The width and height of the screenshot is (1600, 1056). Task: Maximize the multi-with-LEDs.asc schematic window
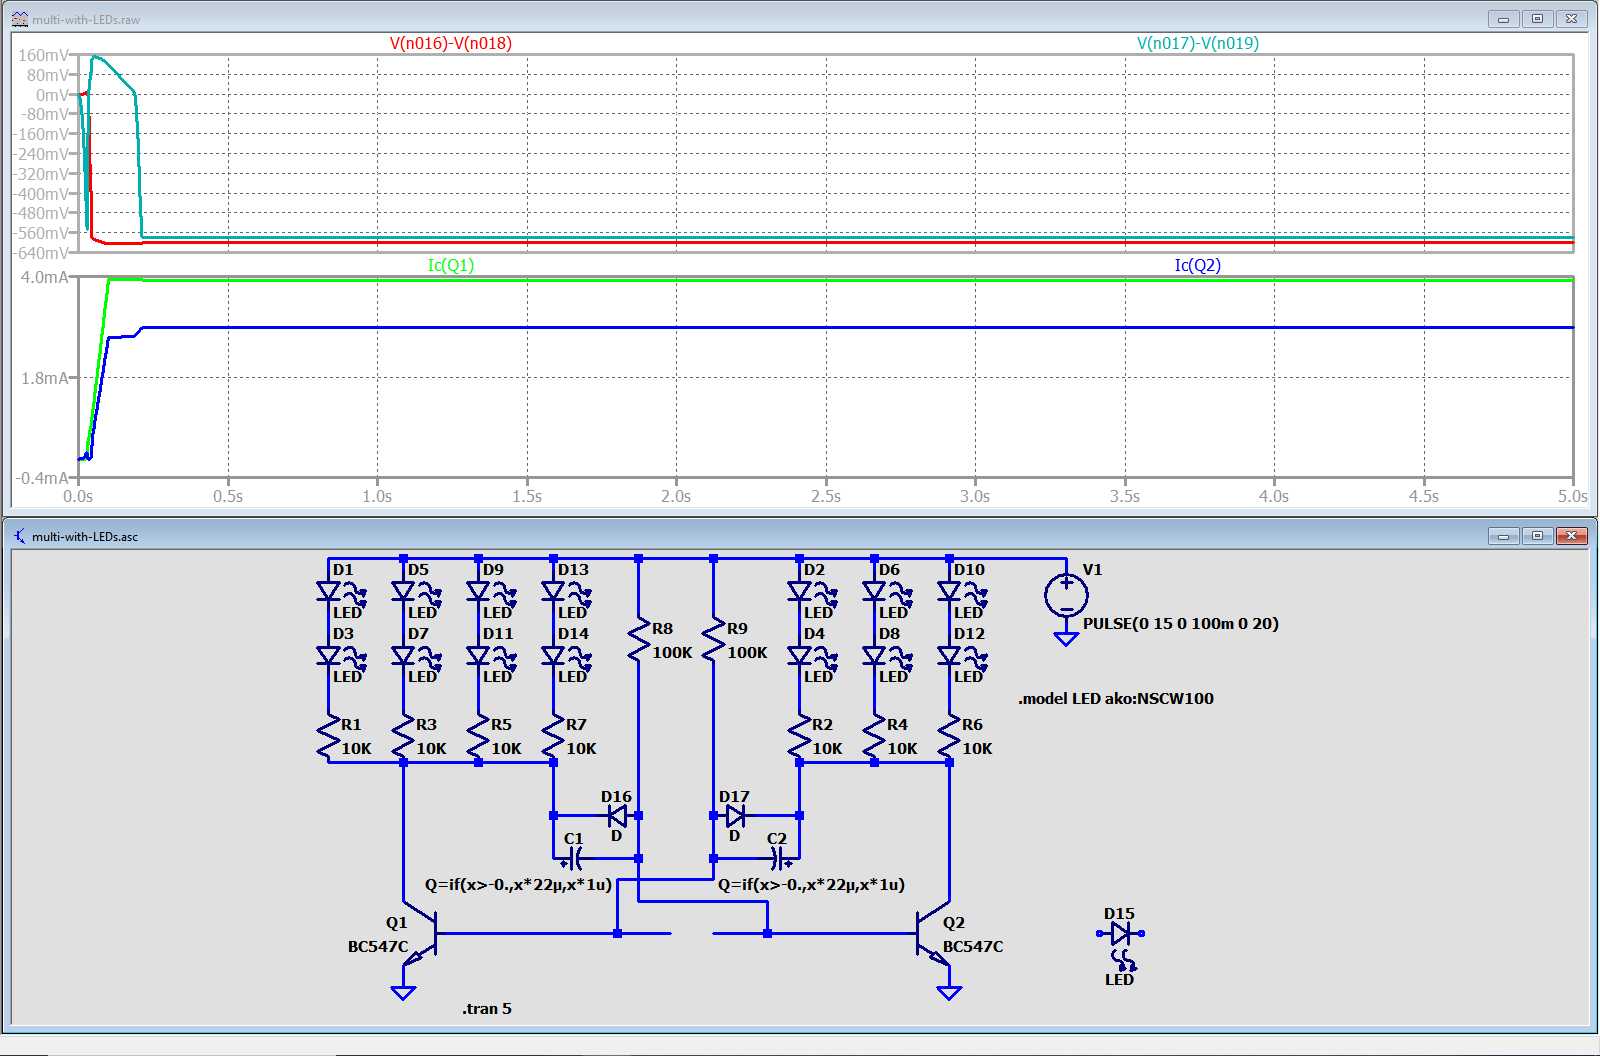point(1538,536)
